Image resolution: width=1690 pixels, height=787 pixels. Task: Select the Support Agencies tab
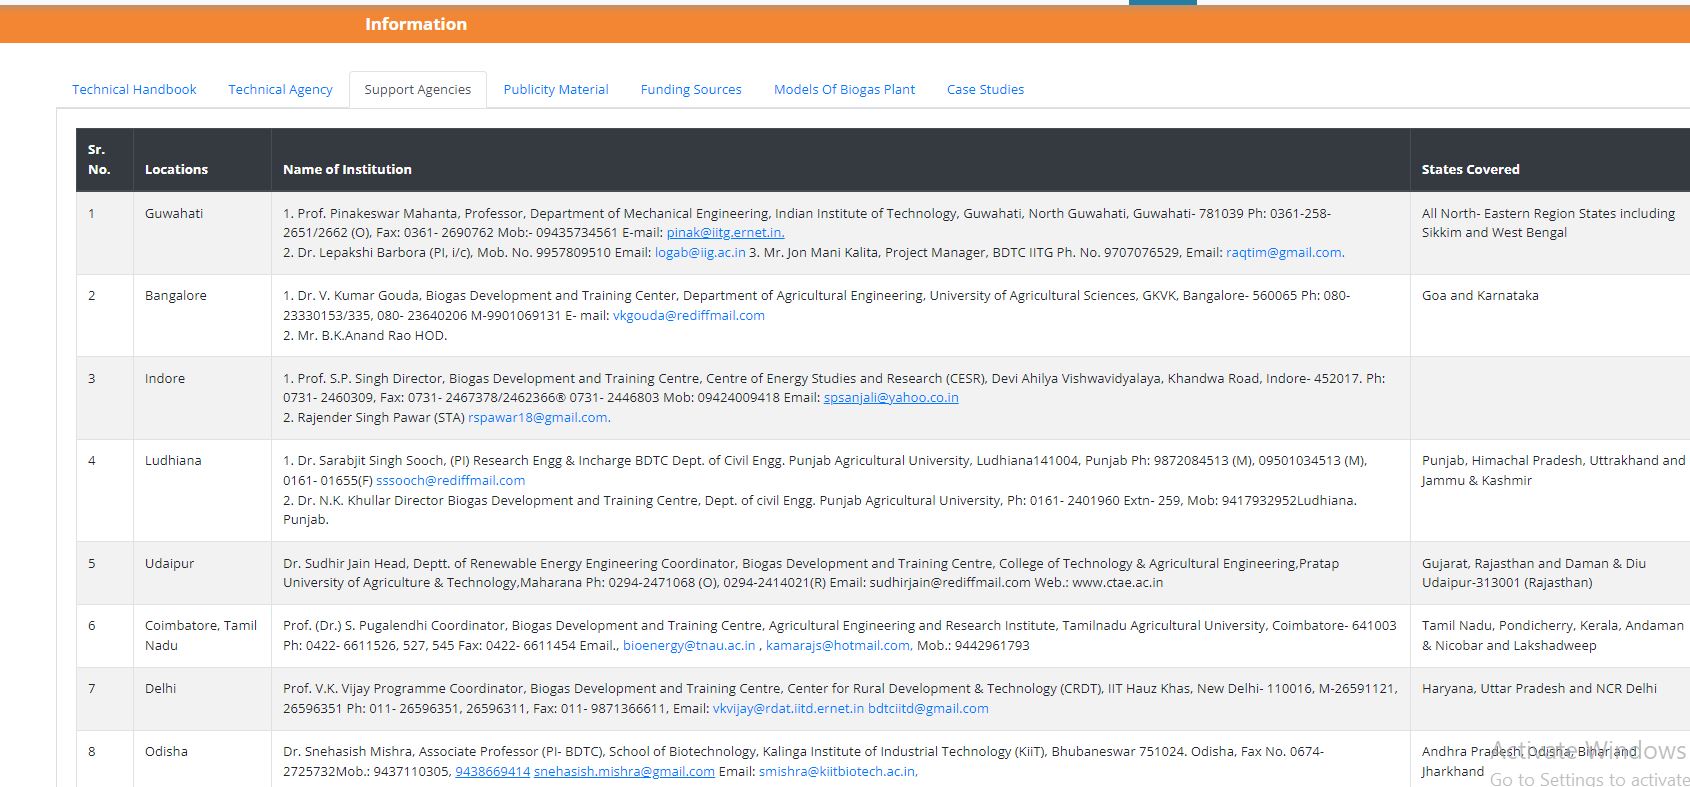(x=418, y=89)
